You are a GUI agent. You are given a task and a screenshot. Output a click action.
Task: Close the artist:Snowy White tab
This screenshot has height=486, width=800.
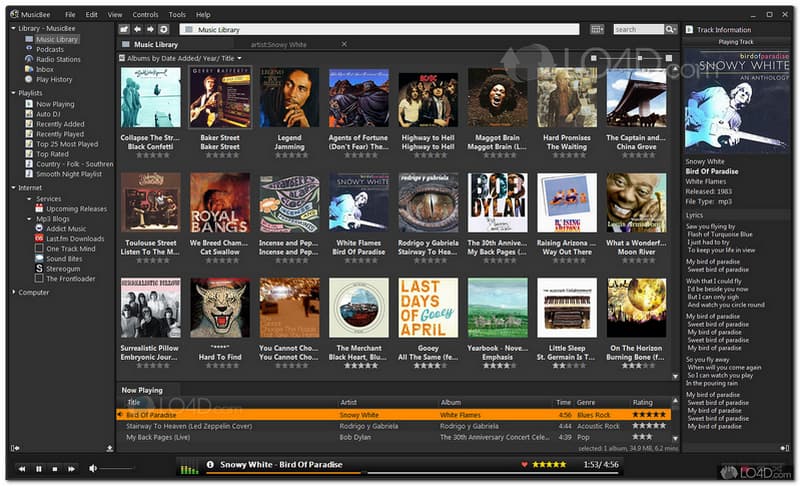click(344, 44)
